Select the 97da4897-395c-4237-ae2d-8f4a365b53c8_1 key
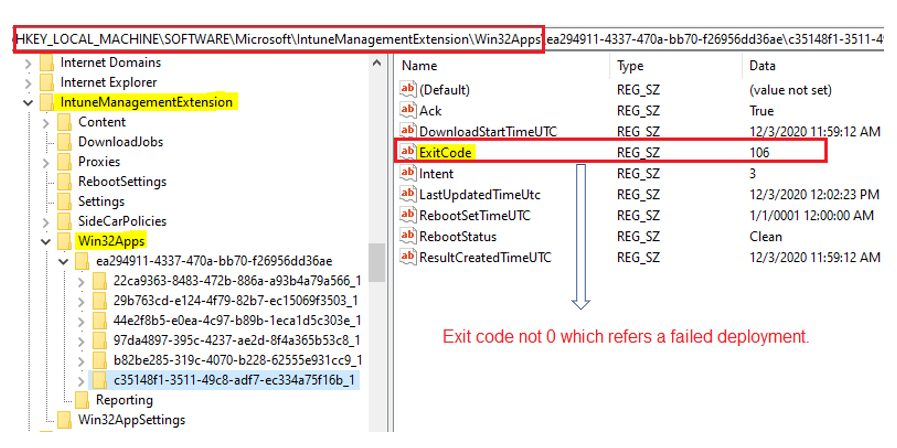Screen dimensions: 897x448 [x=237, y=340]
